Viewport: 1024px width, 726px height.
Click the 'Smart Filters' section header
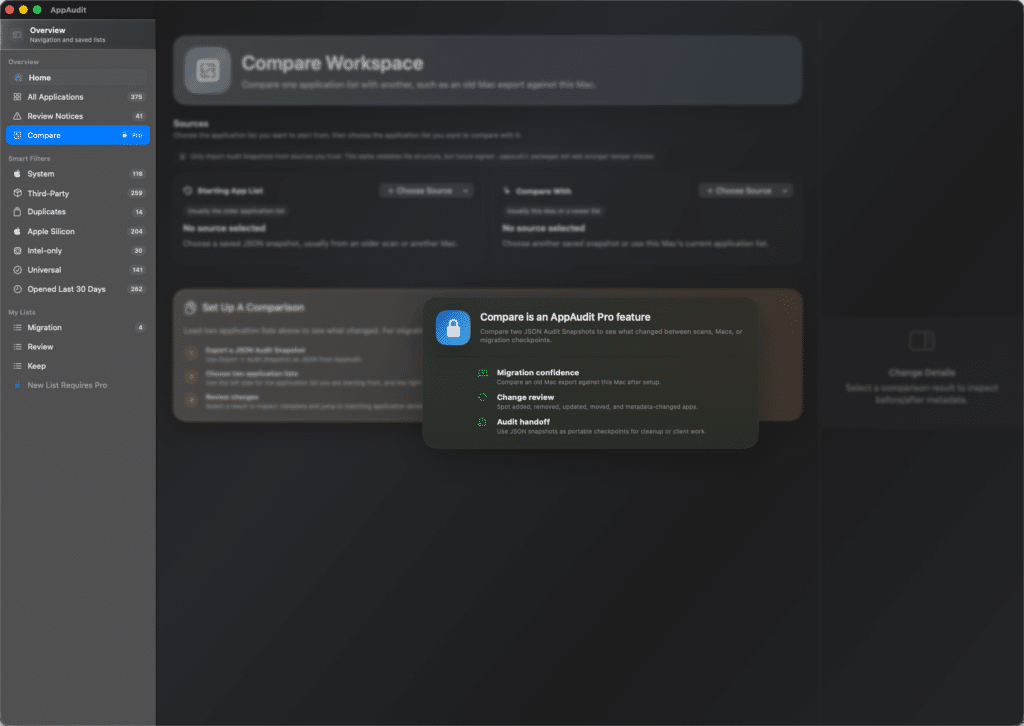(x=29, y=159)
